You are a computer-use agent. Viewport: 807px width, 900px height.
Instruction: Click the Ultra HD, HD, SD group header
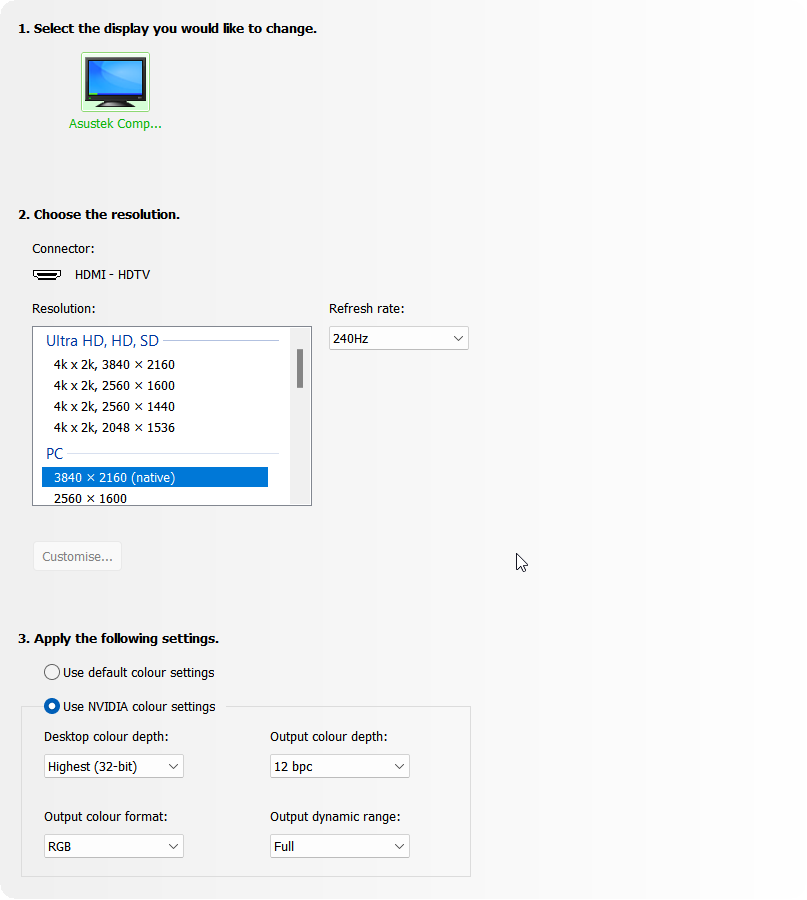coord(102,341)
